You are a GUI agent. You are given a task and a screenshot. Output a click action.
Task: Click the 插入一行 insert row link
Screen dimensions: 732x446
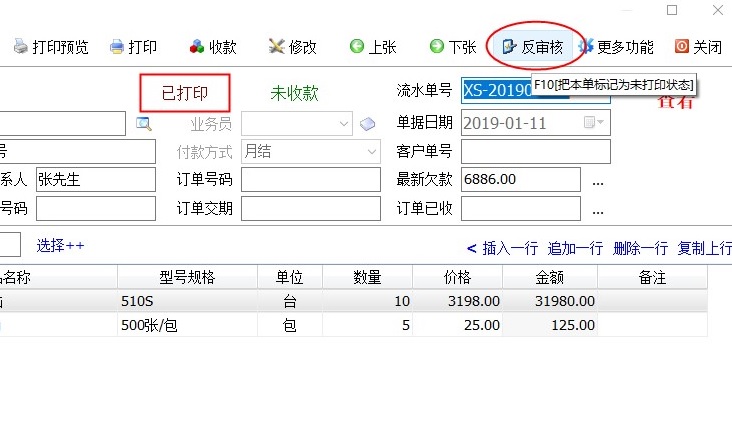tap(504, 249)
